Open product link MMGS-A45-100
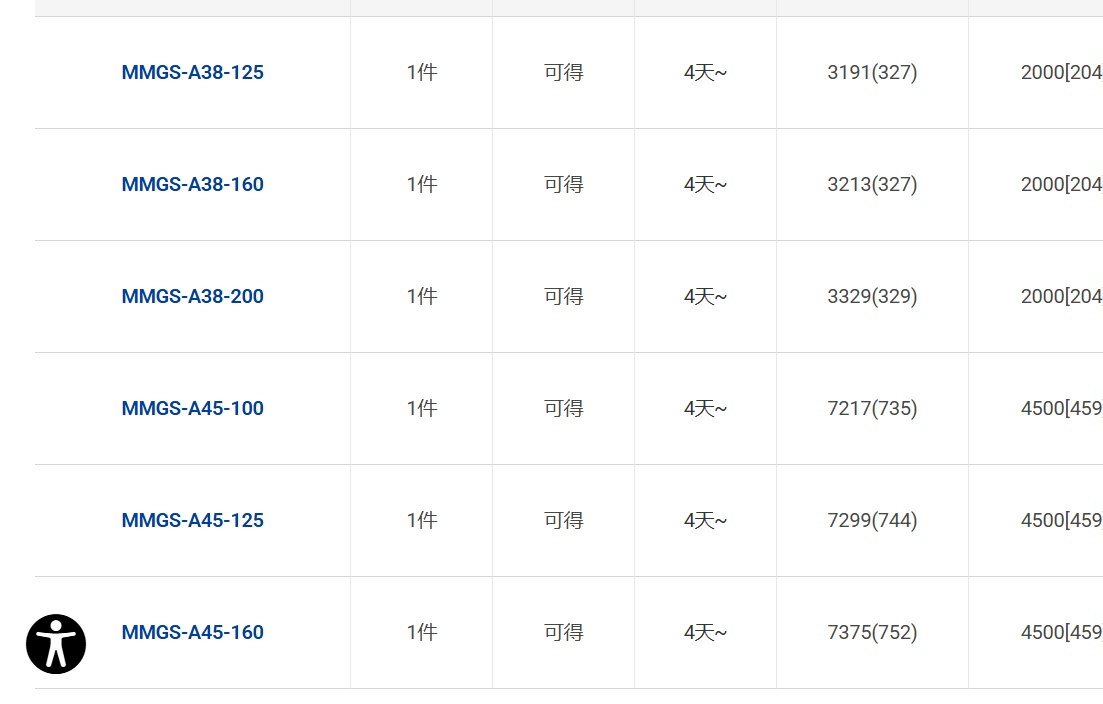Image resolution: width=1103 pixels, height=704 pixels. (192, 408)
